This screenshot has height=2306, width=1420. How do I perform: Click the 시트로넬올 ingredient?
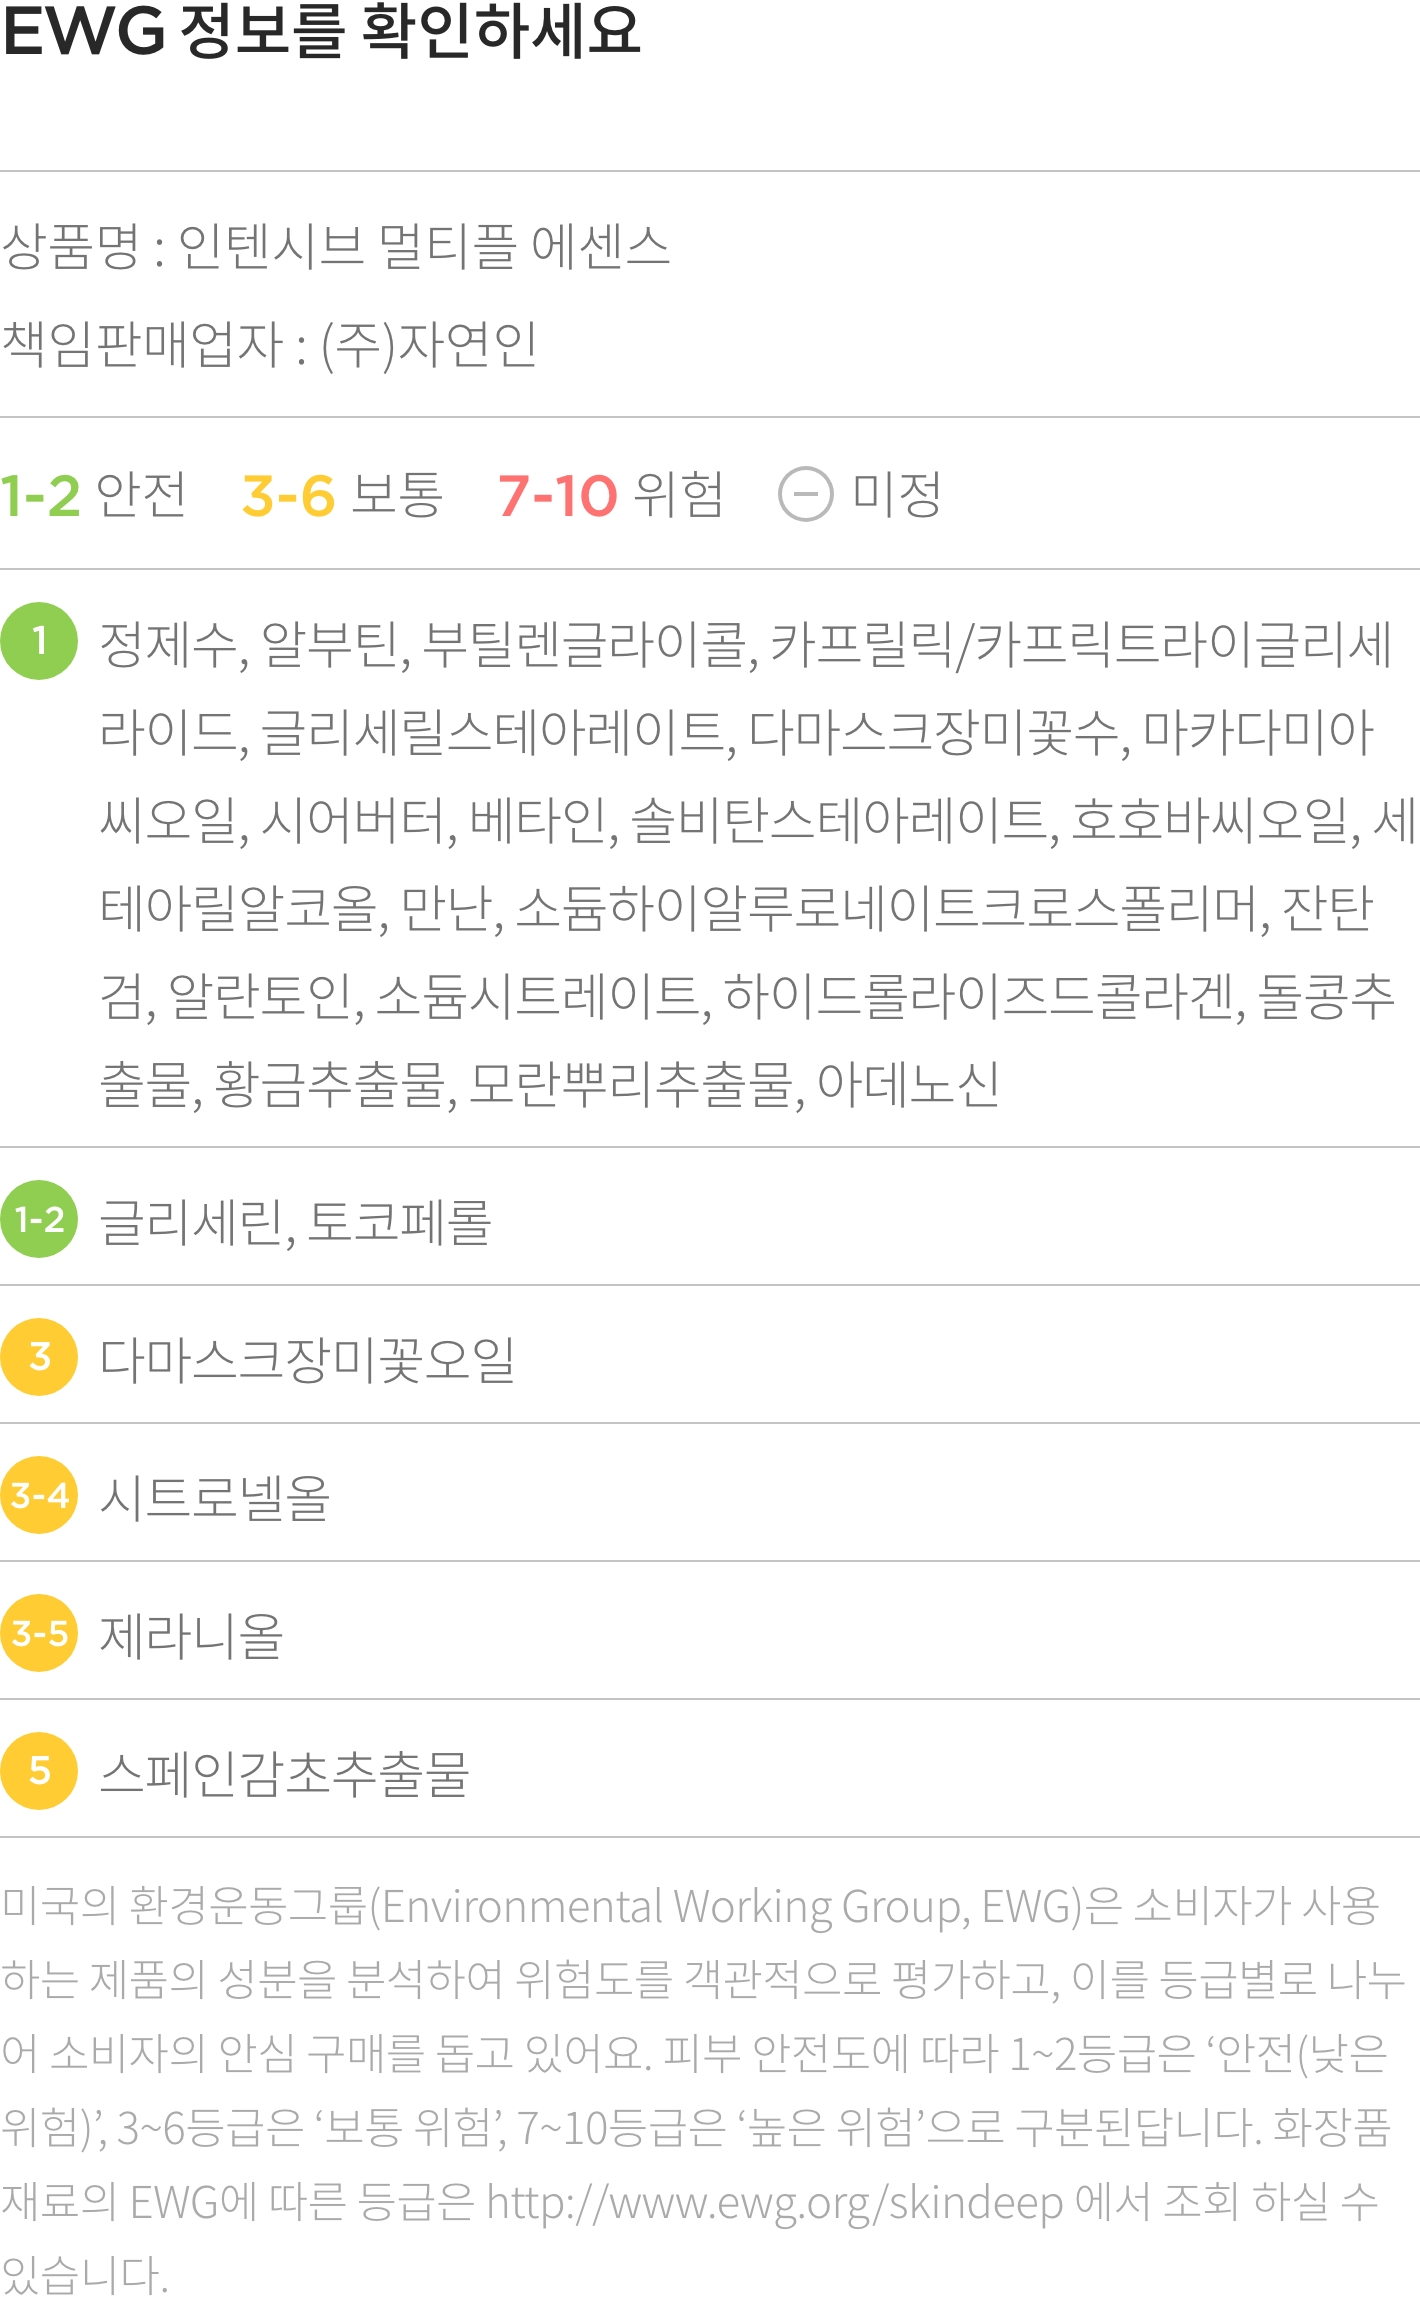pos(214,1497)
